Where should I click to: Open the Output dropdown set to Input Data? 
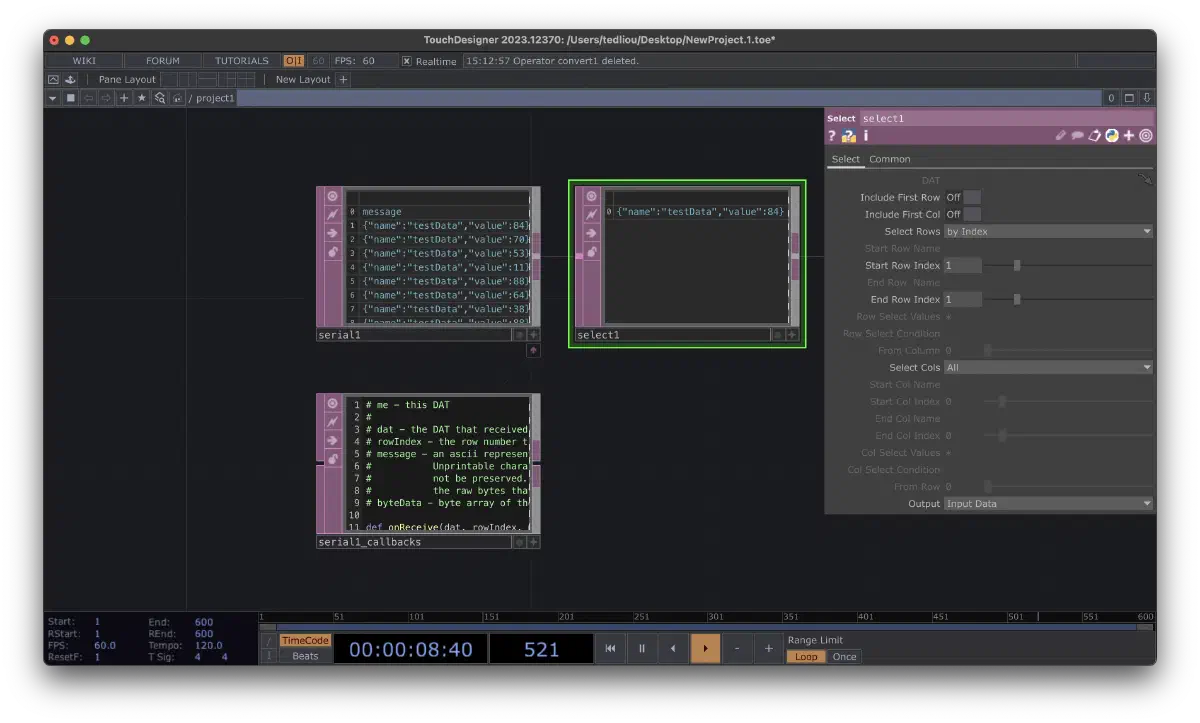tap(1047, 503)
